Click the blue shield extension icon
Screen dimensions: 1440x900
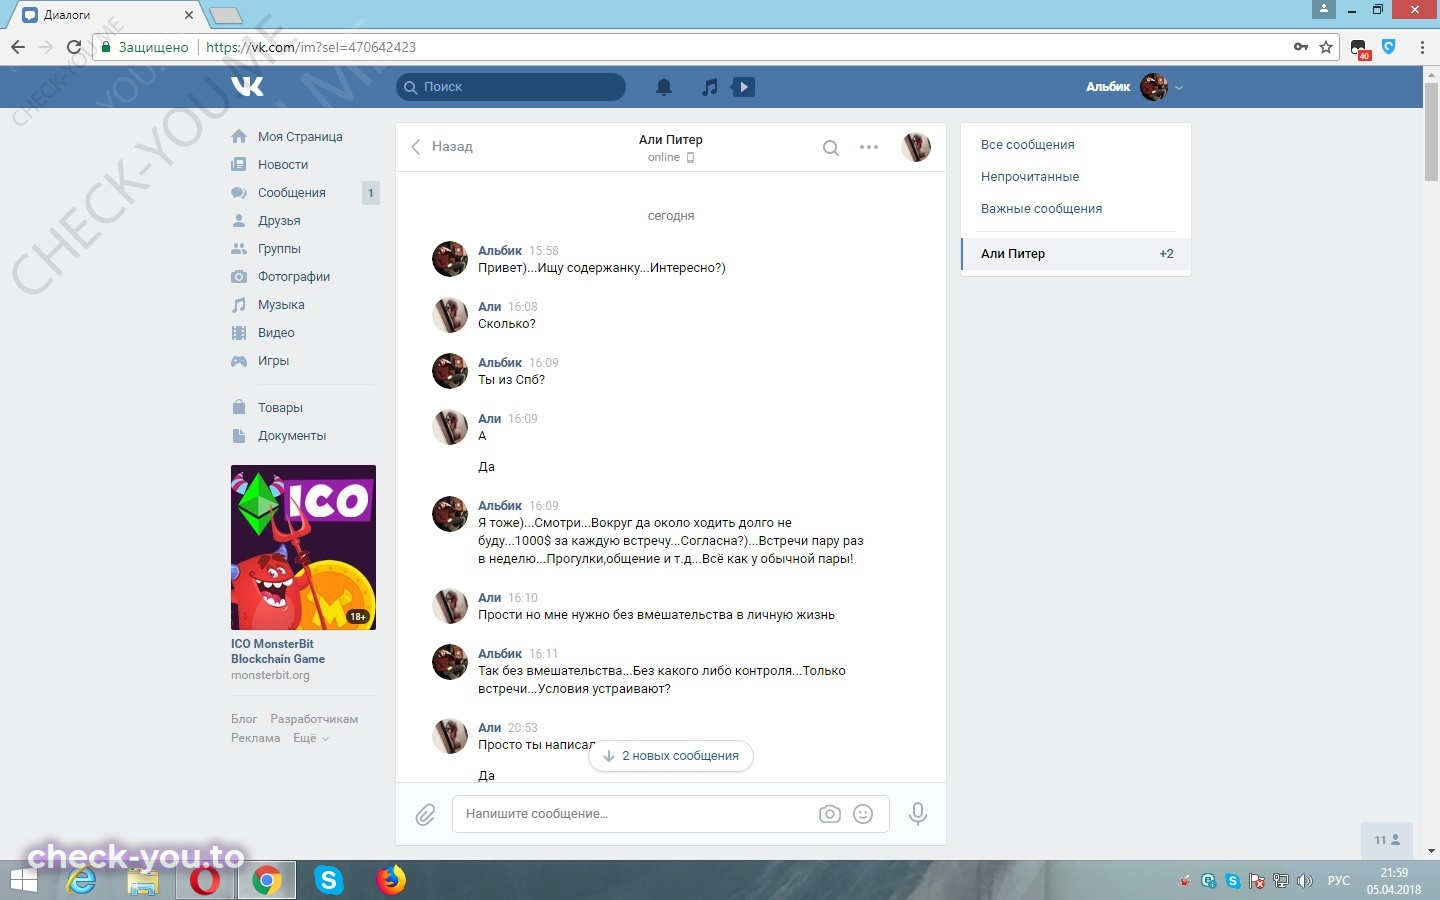pyautogui.click(x=1388, y=47)
